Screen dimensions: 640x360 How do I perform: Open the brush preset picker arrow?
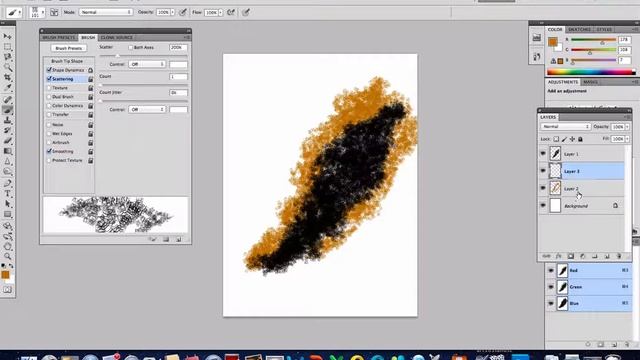click(43, 12)
